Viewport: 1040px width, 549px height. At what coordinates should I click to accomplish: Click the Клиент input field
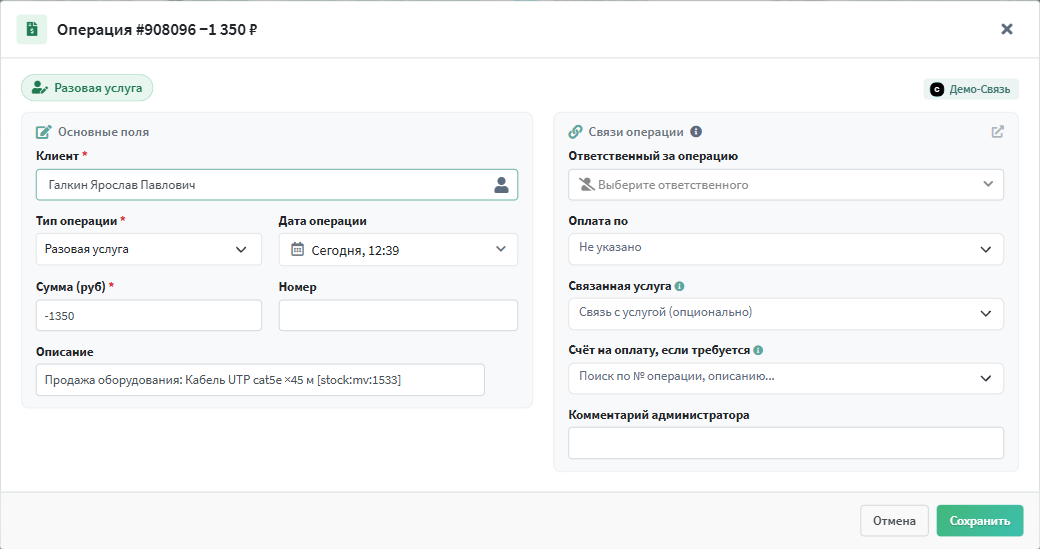pos(277,184)
